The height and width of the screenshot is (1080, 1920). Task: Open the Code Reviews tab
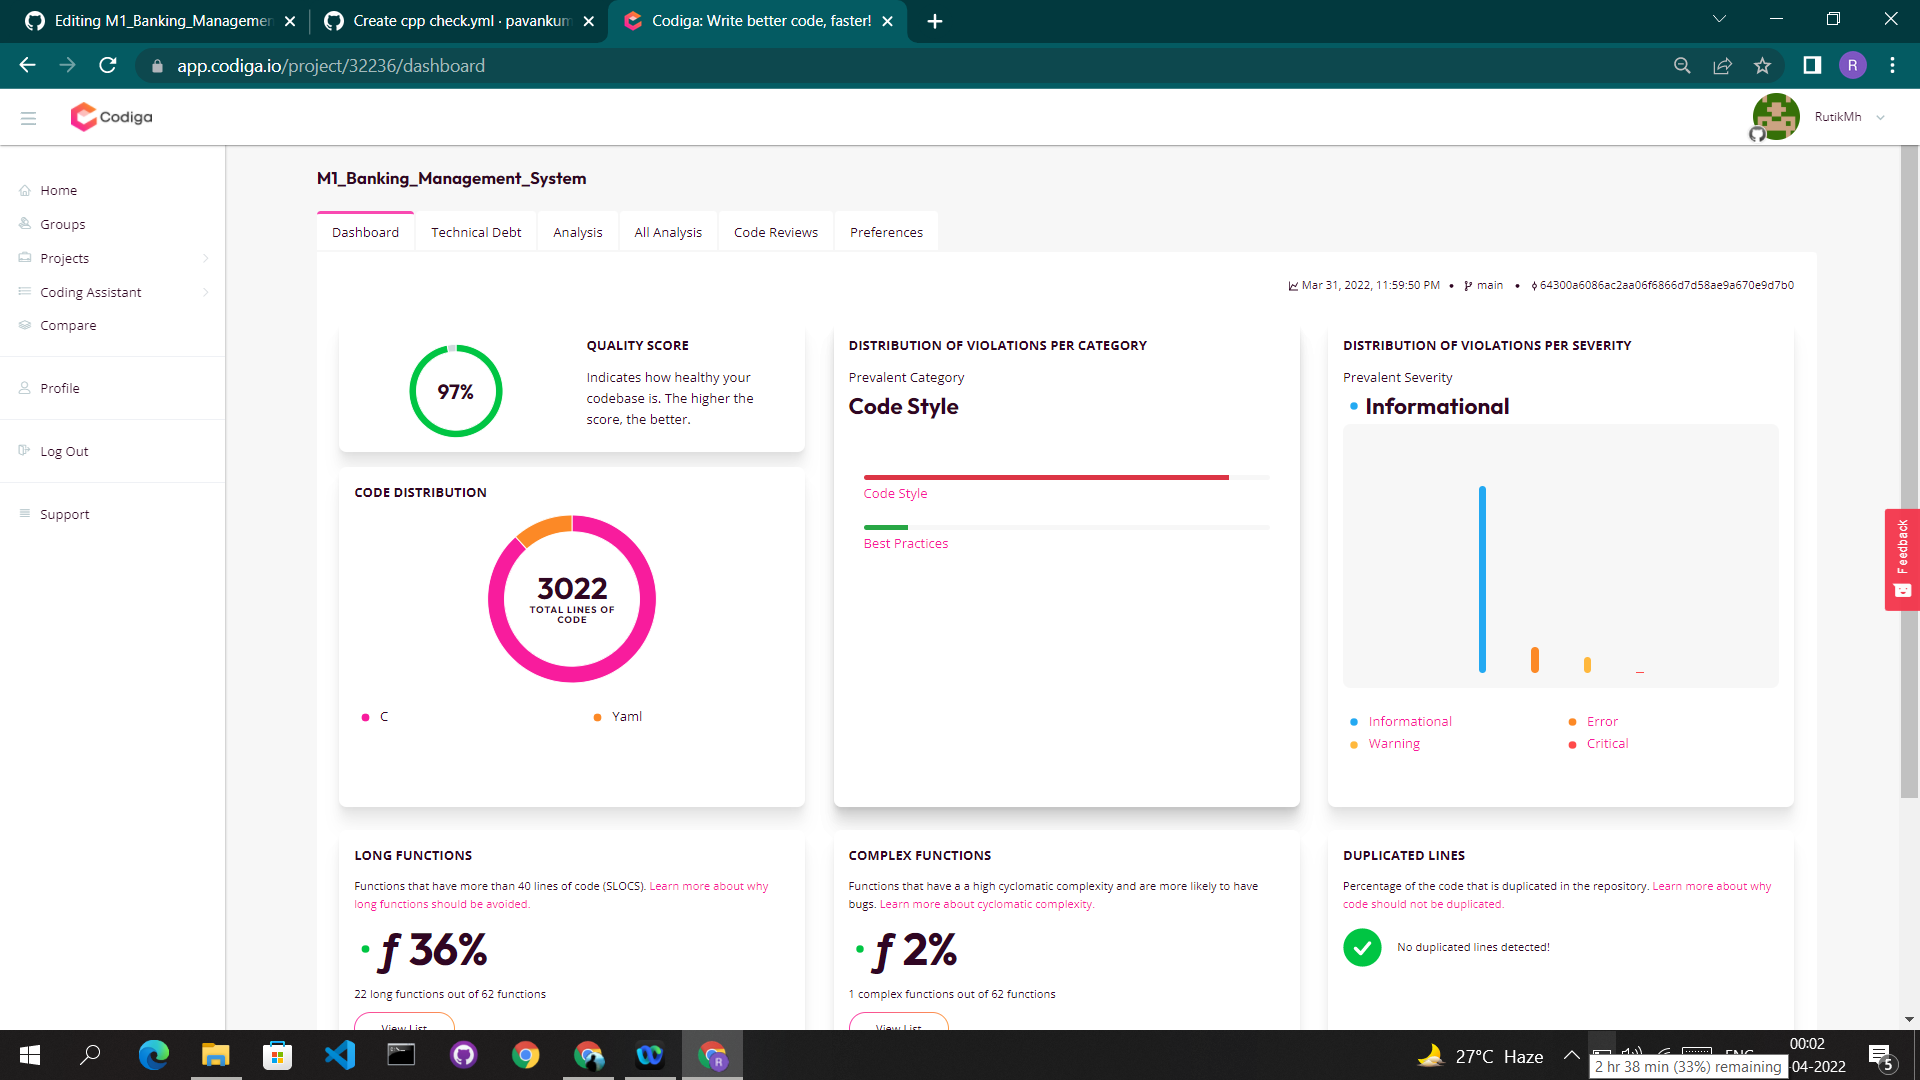(x=775, y=231)
